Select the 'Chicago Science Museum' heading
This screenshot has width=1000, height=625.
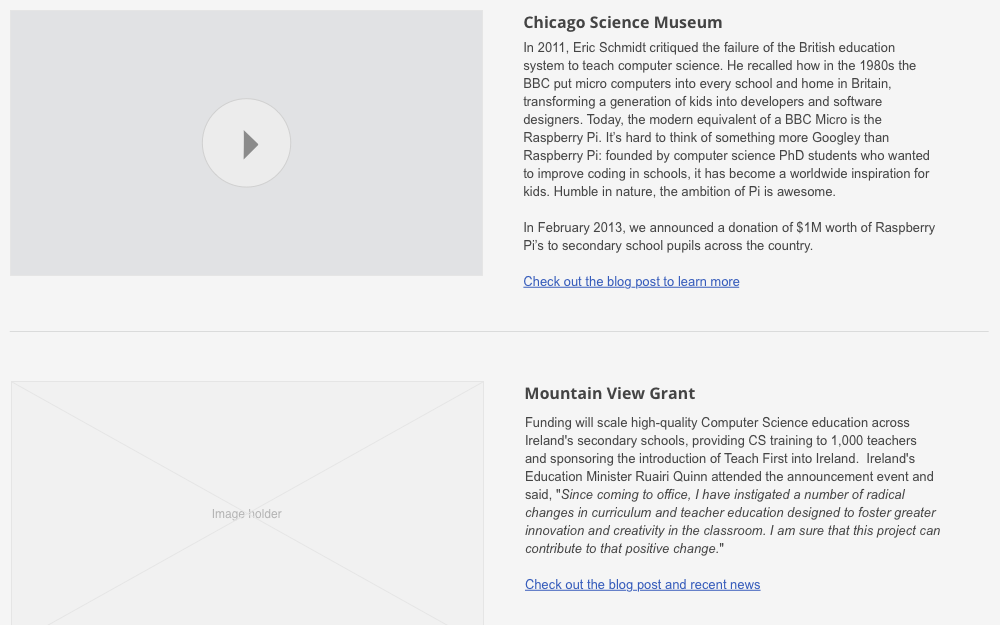click(x=622, y=22)
